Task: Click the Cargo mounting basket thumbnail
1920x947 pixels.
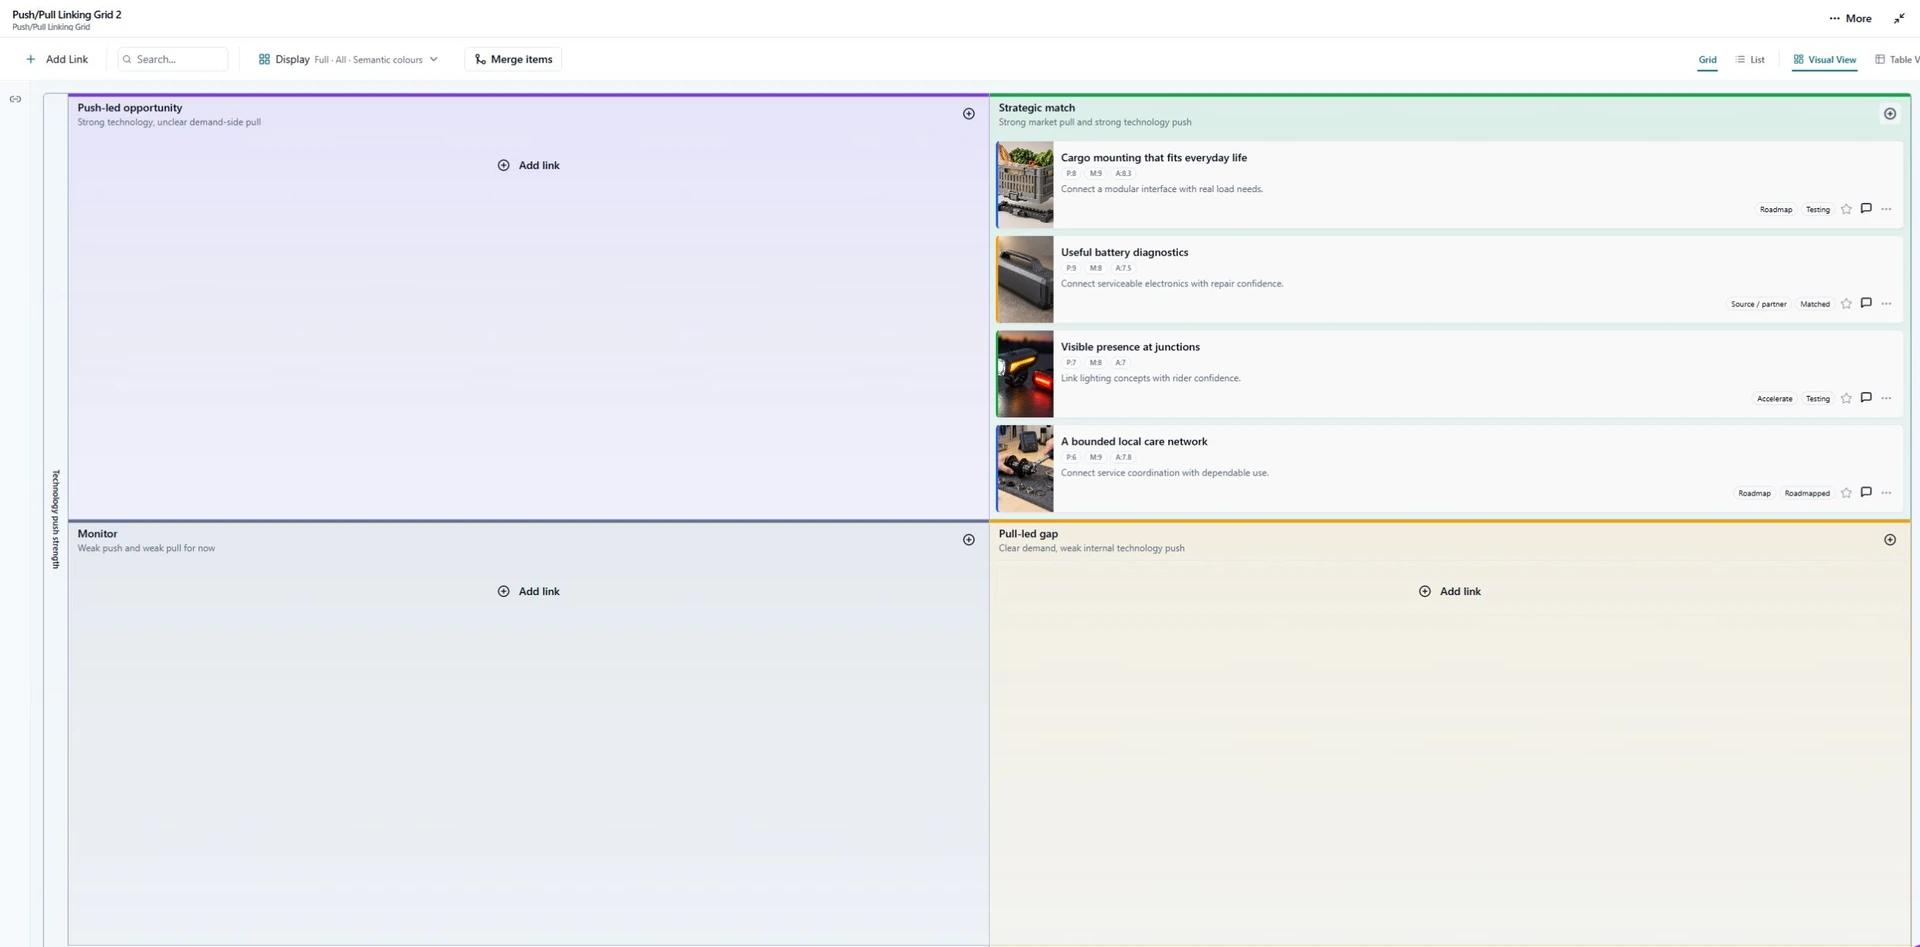Action: [x=1025, y=185]
